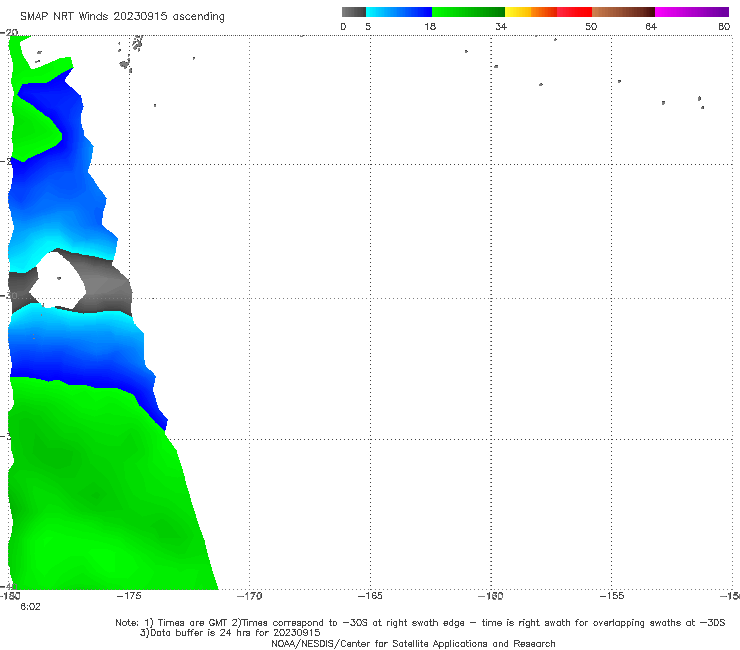Click the brown 50-64 segment of the color bar

coord(623,12)
